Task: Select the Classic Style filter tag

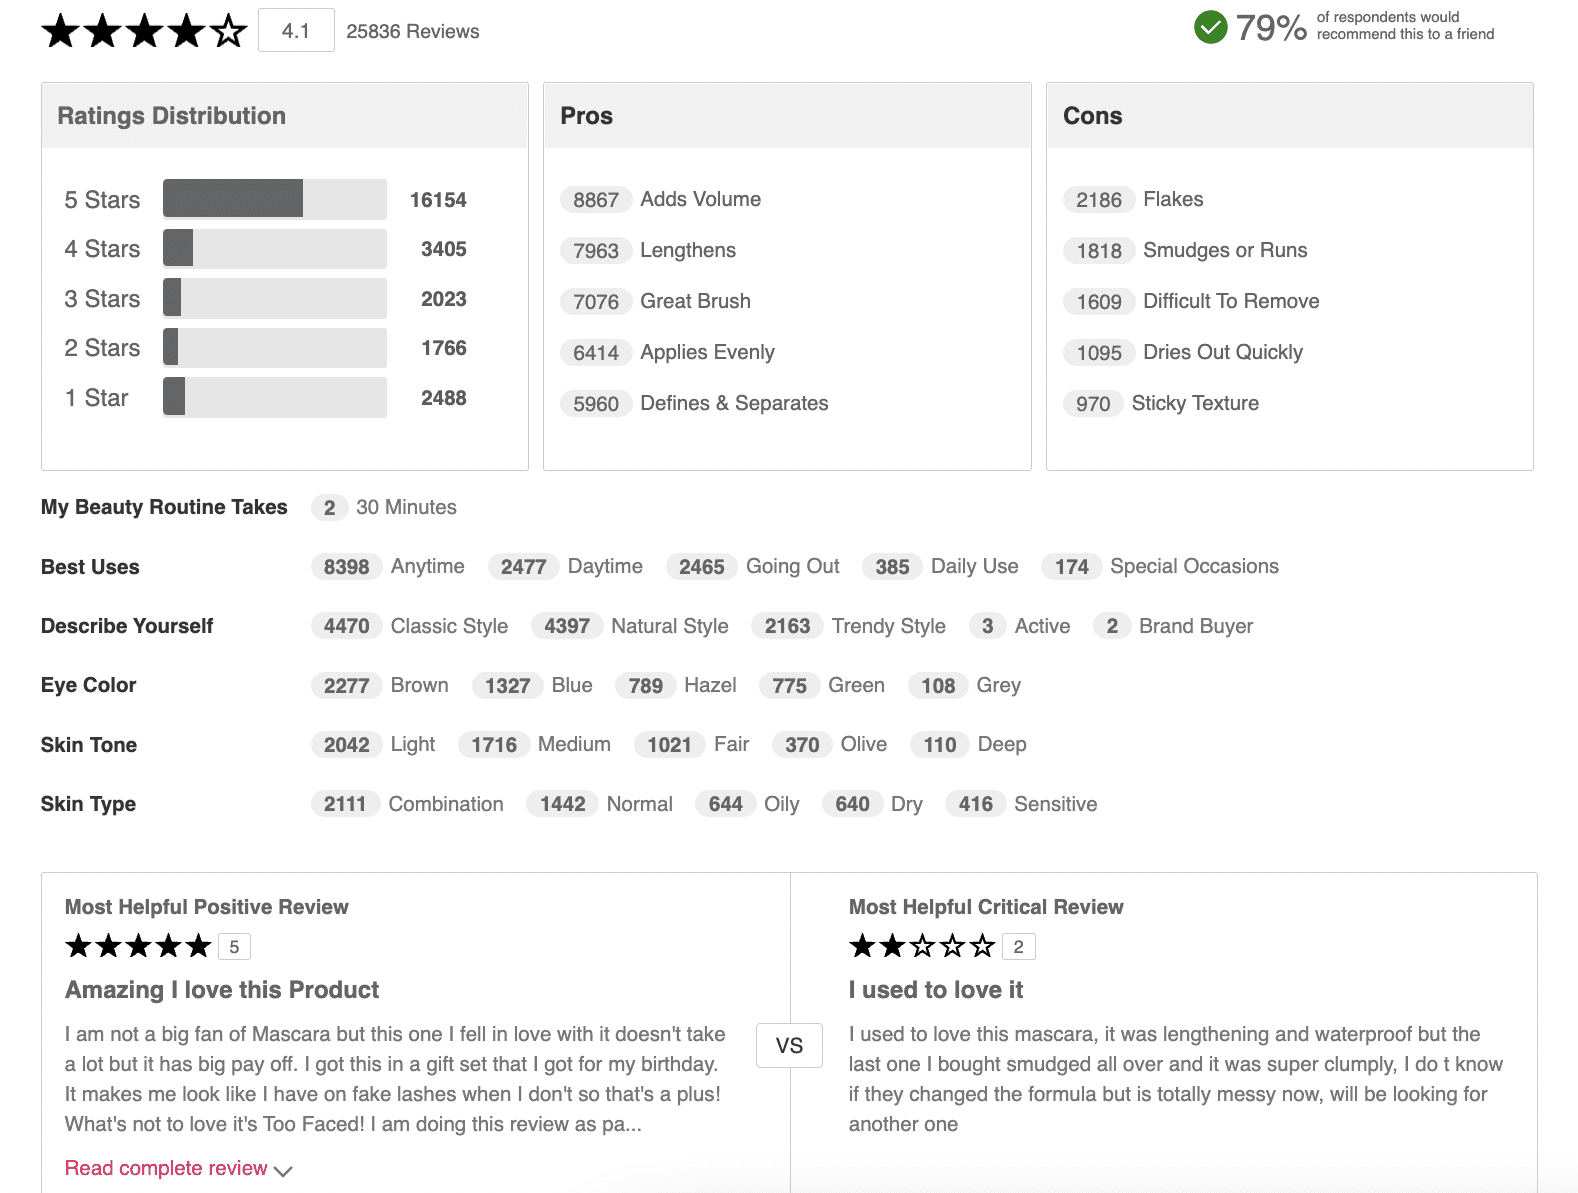Action: tap(449, 626)
